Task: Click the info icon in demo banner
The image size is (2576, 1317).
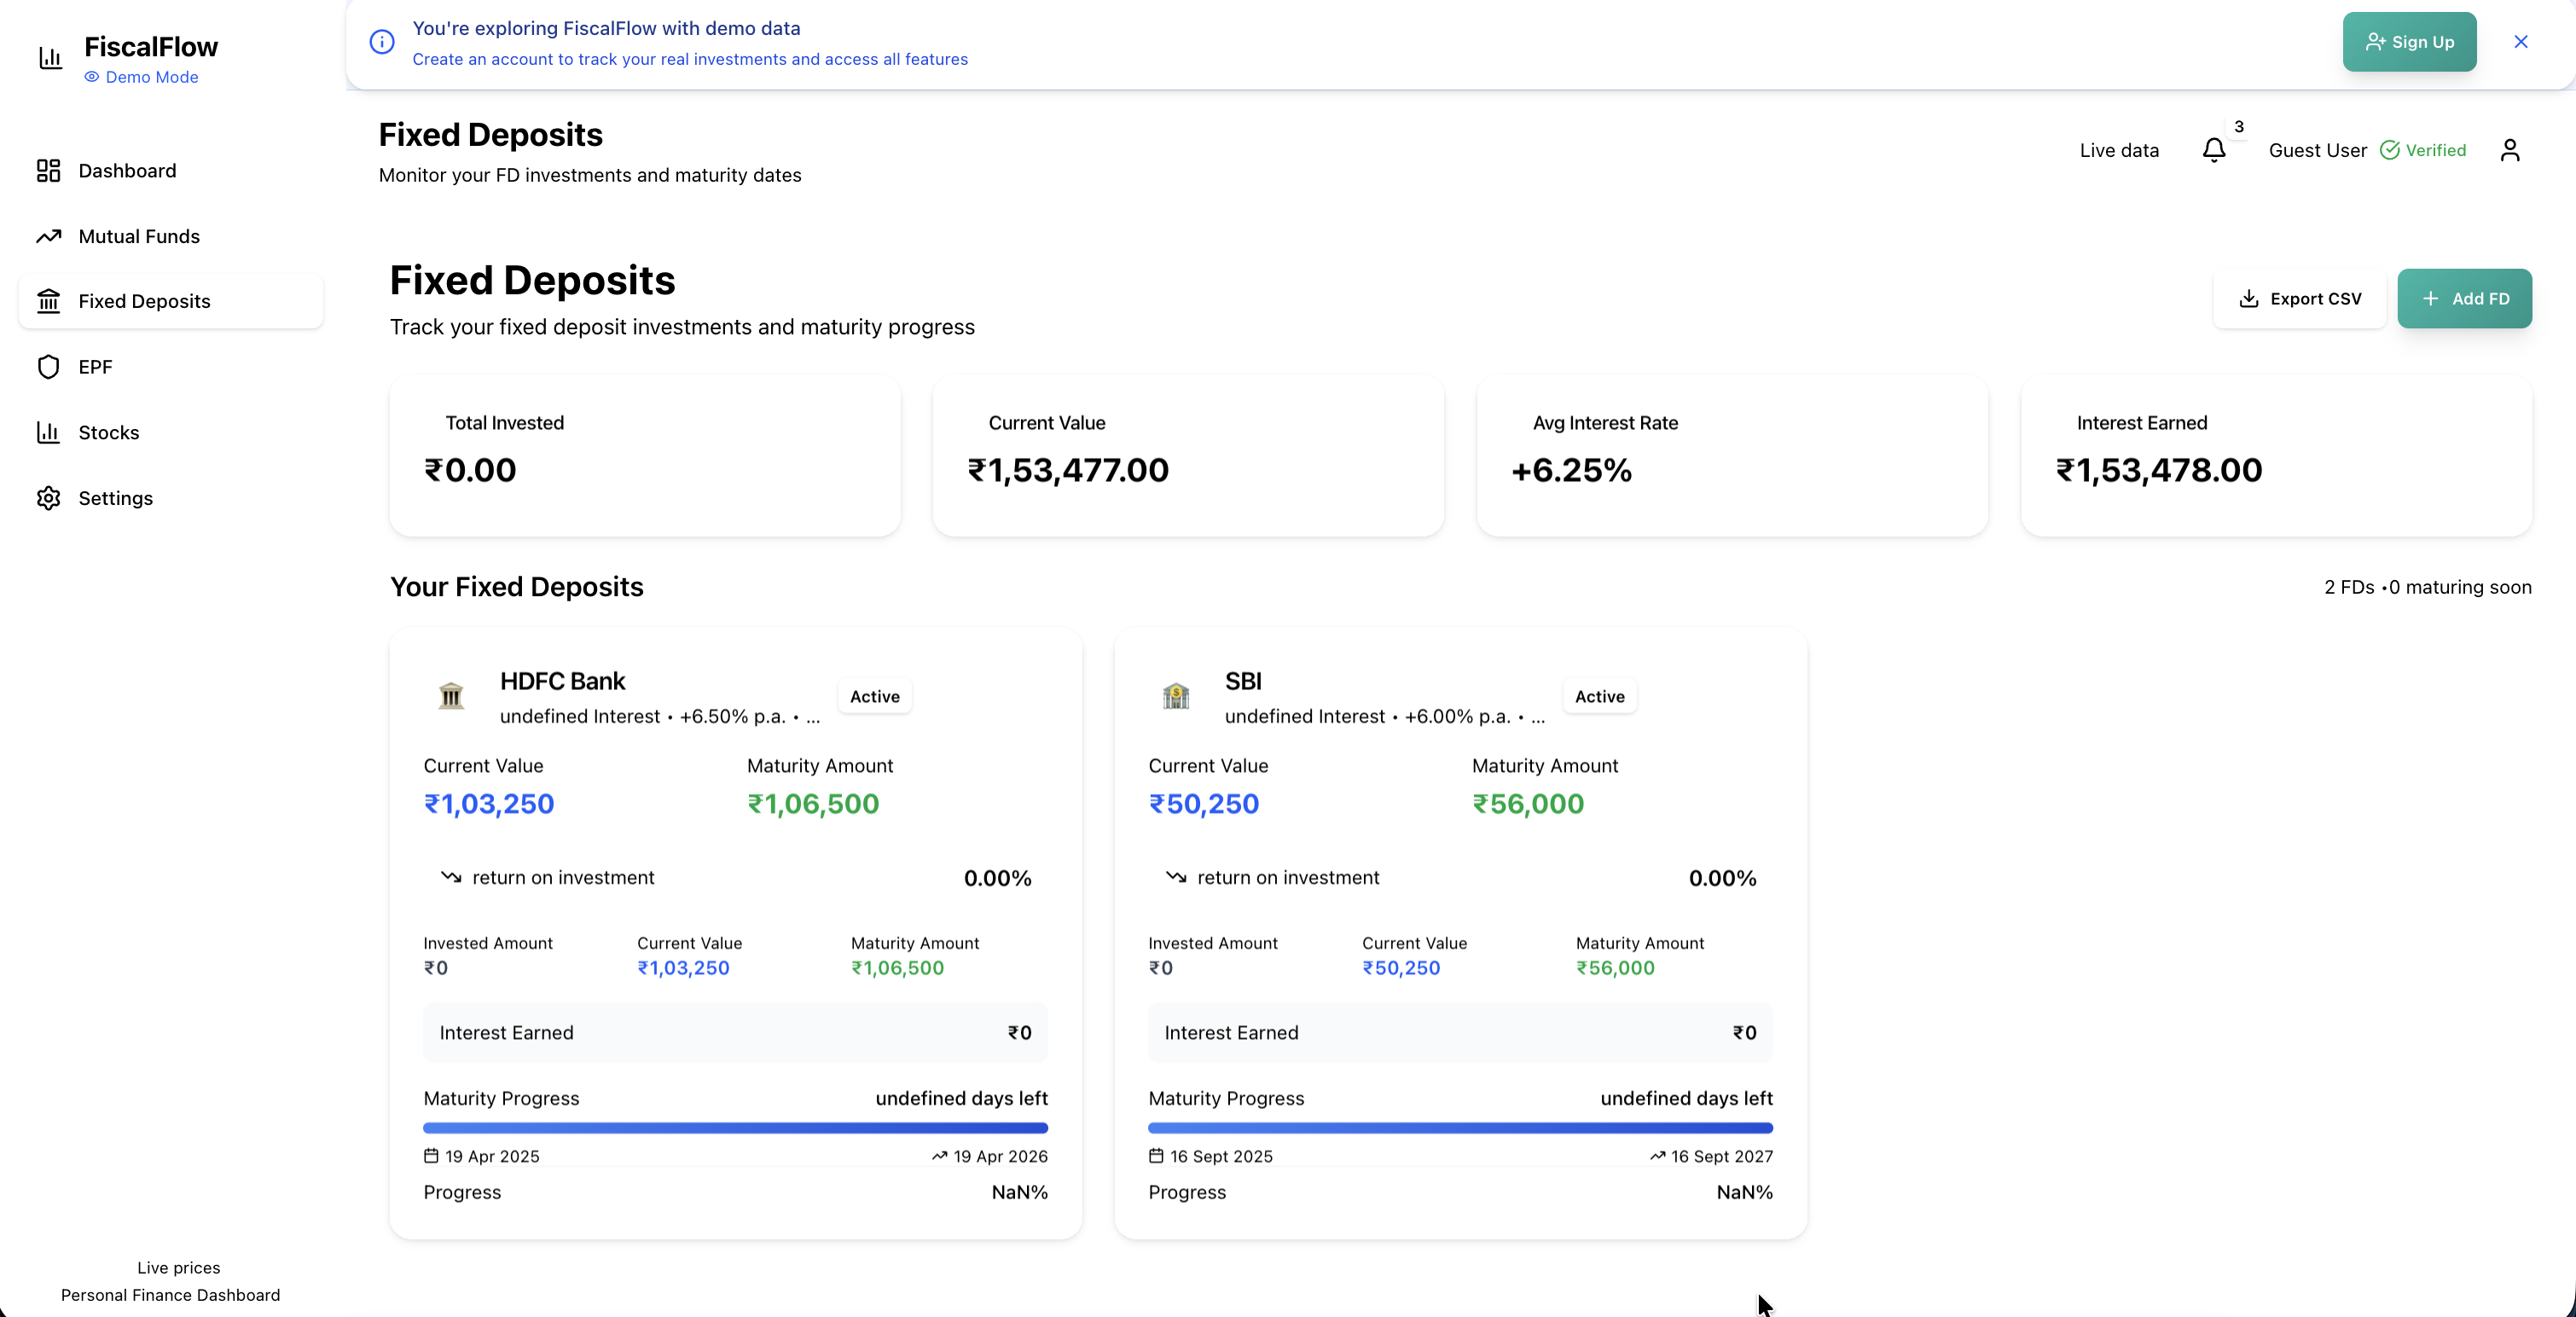Action: 382,42
